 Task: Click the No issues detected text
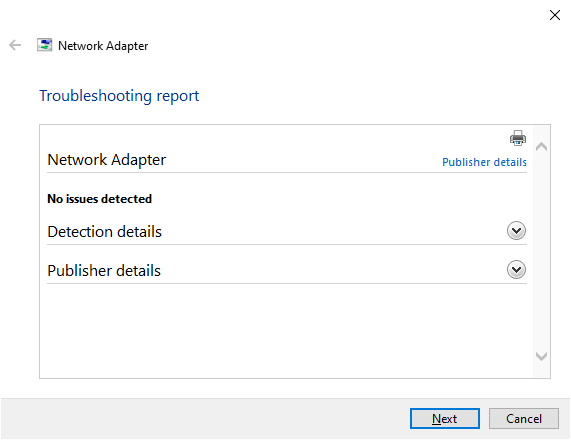pos(99,199)
